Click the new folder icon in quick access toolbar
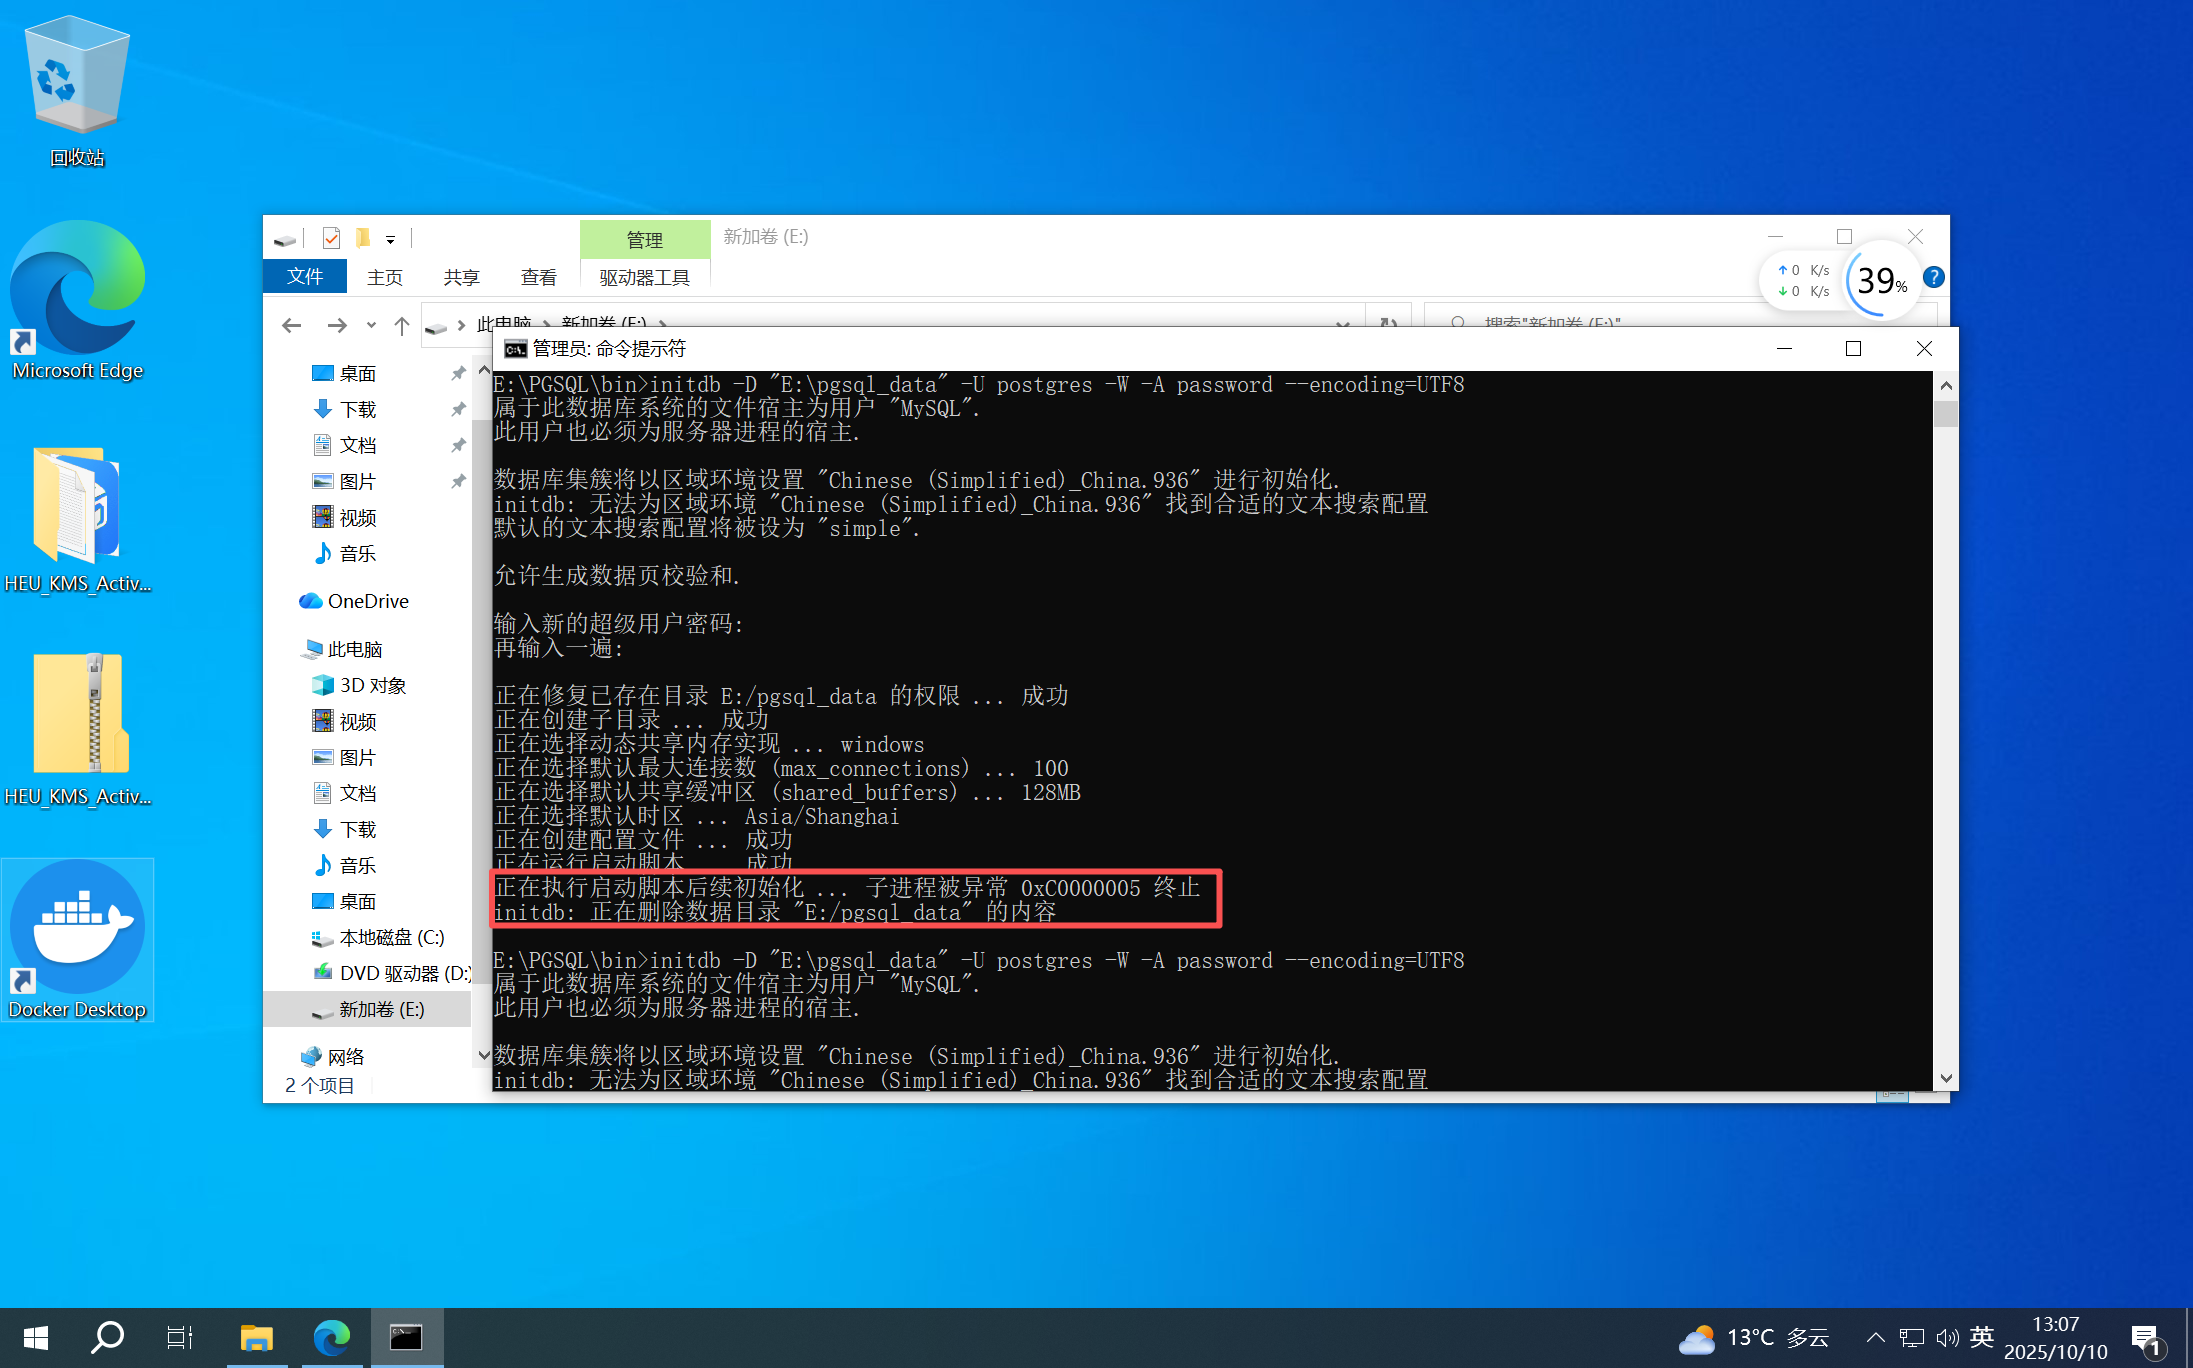Viewport: 2193px width, 1368px height. [362, 238]
